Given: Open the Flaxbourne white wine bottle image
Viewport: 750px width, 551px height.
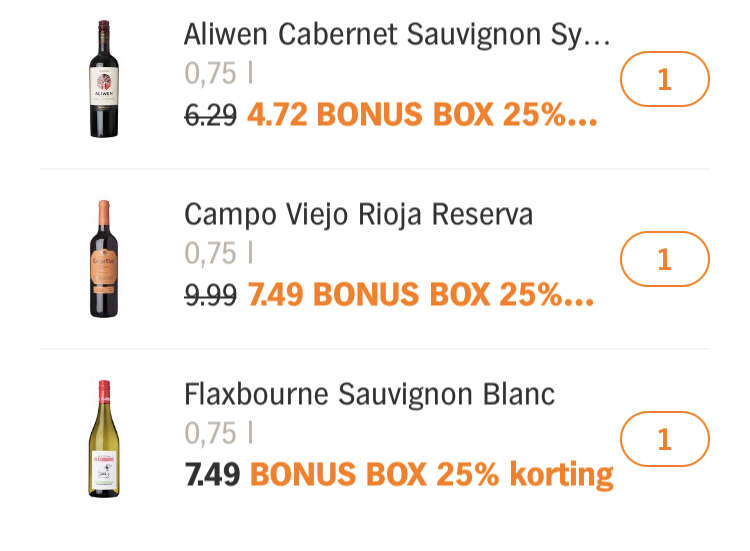Looking at the screenshot, I should tap(104, 439).
